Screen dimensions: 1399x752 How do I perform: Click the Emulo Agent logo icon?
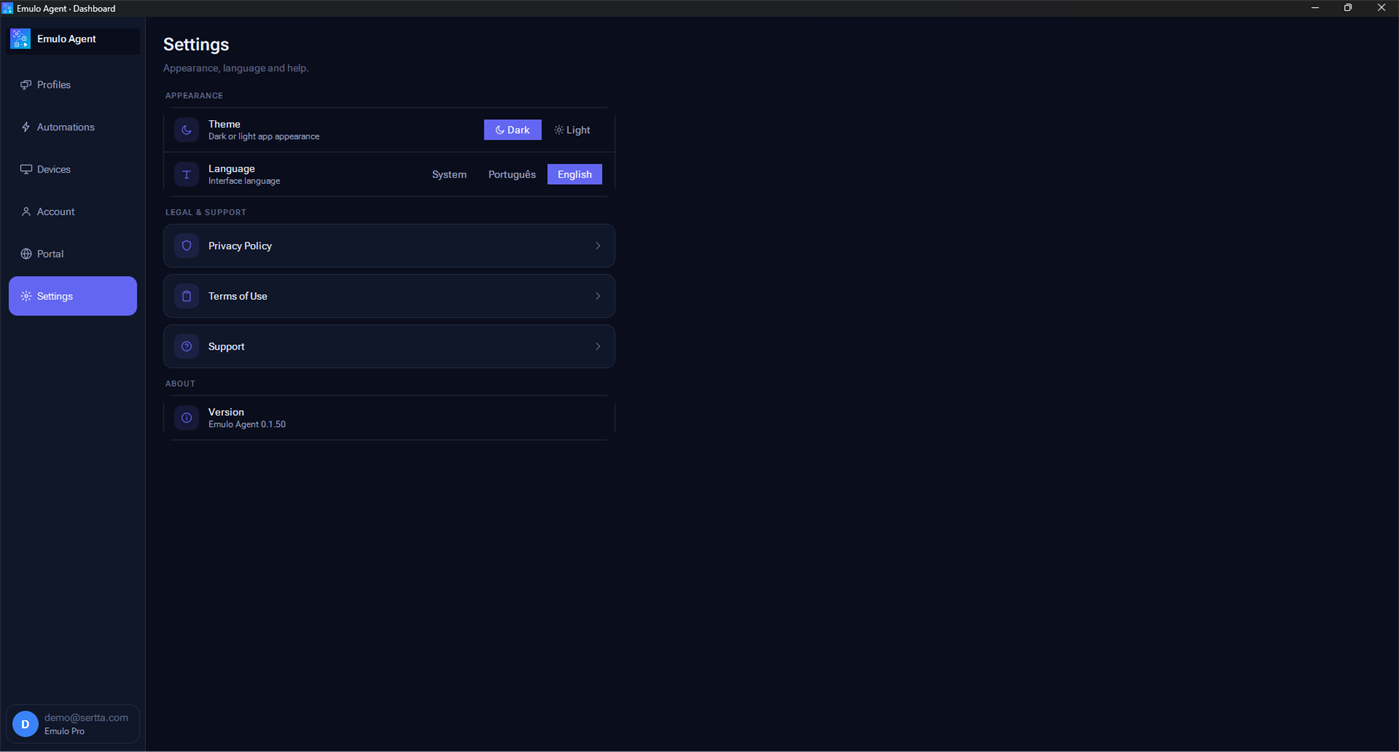20,39
